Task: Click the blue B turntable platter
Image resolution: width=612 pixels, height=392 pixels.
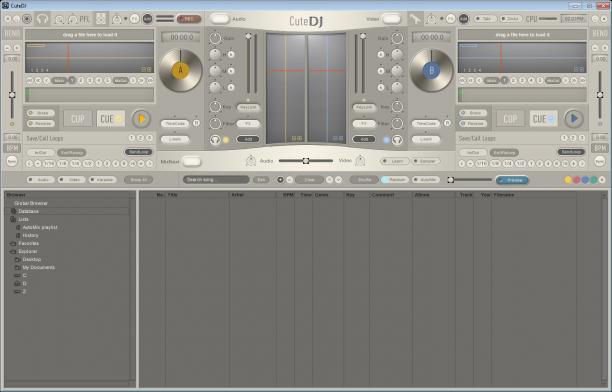Action: [431, 71]
